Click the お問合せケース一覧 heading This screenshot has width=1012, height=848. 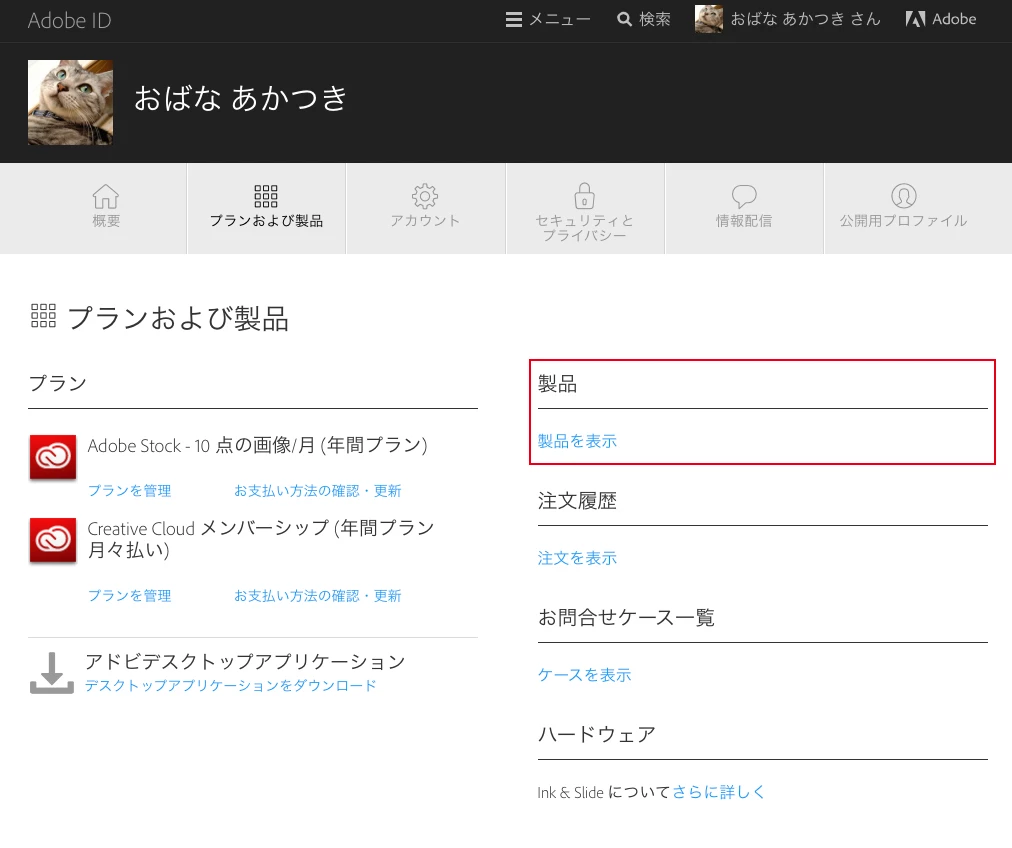click(626, 618)
